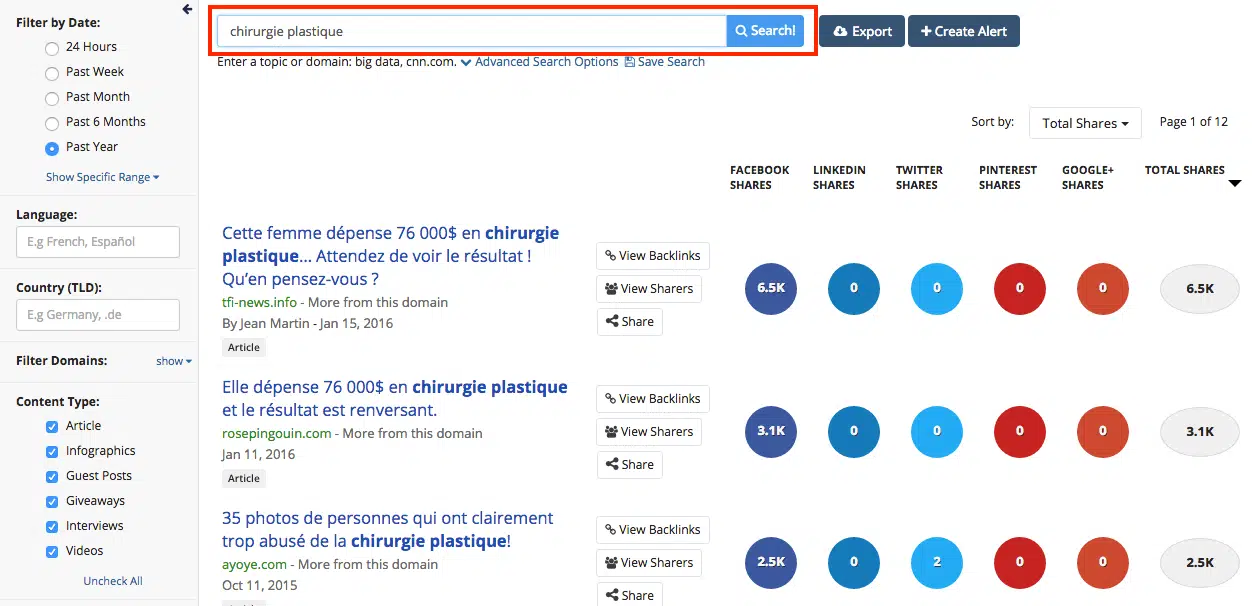Click the Create Alert plus button
The height and width of the screenshot is (606, 1257).
pyautogui.click(x=963, y=31)
